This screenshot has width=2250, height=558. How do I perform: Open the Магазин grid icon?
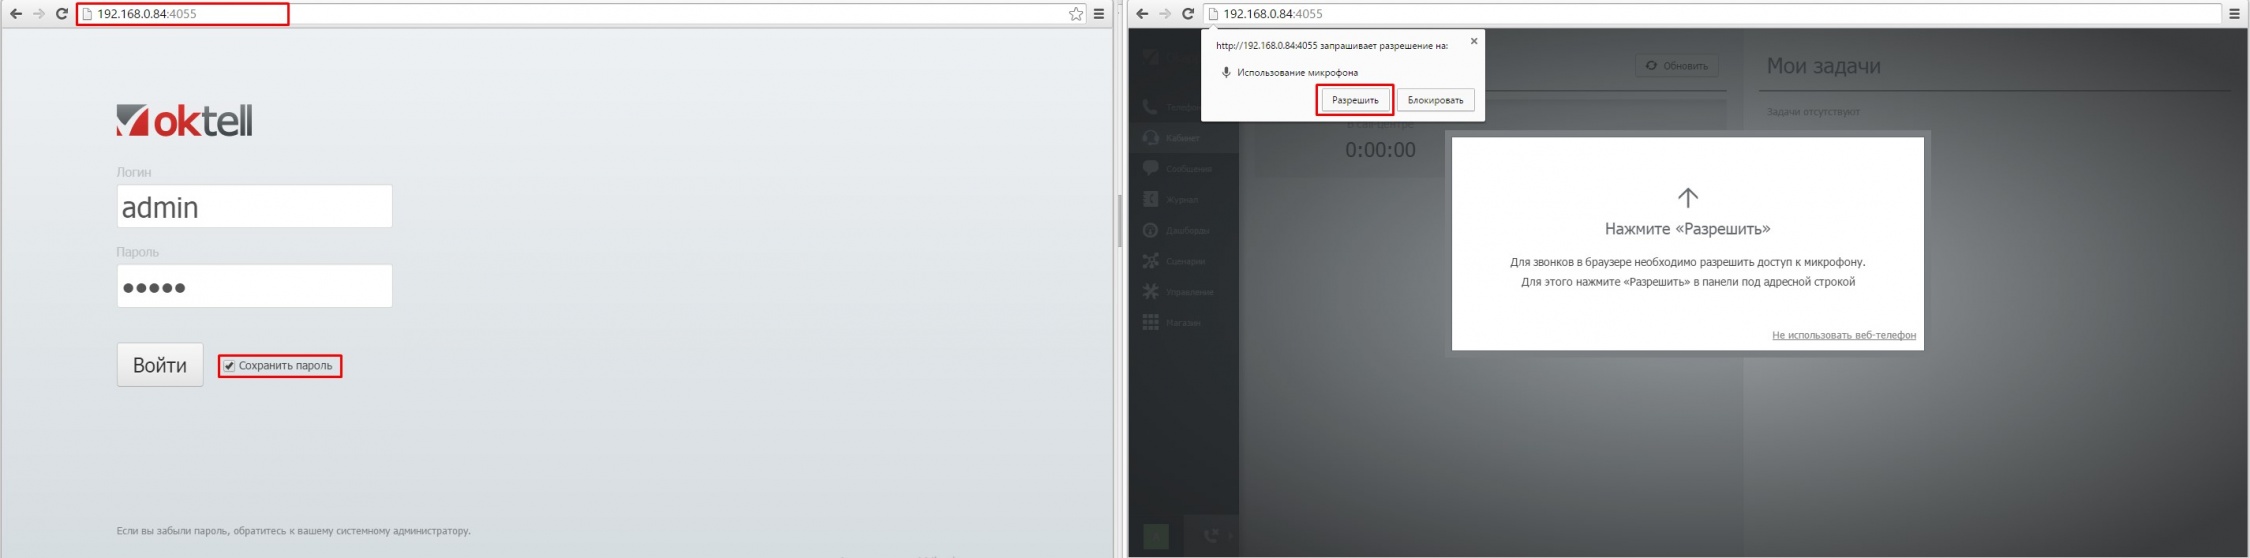pos(1151,322)
